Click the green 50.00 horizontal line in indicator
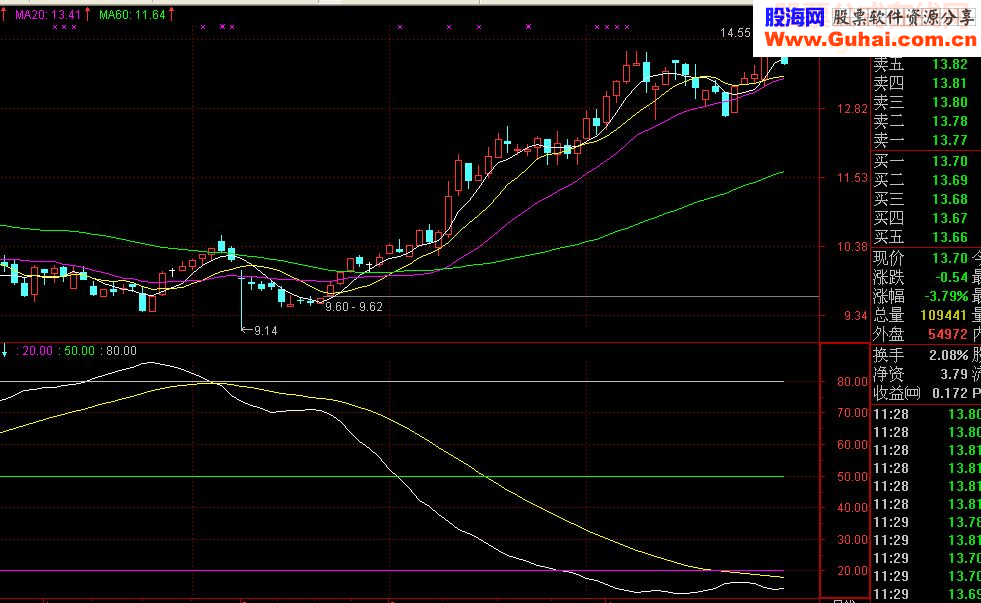Screen dimensions: 981x603 click(x=392, y=477)
